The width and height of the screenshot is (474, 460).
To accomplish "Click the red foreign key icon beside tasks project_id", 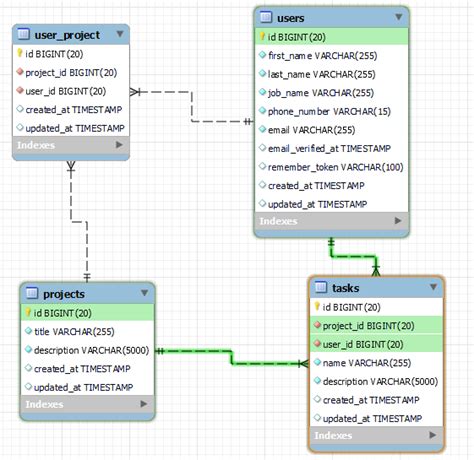I will pyautogui.click(x=317, y=325).
